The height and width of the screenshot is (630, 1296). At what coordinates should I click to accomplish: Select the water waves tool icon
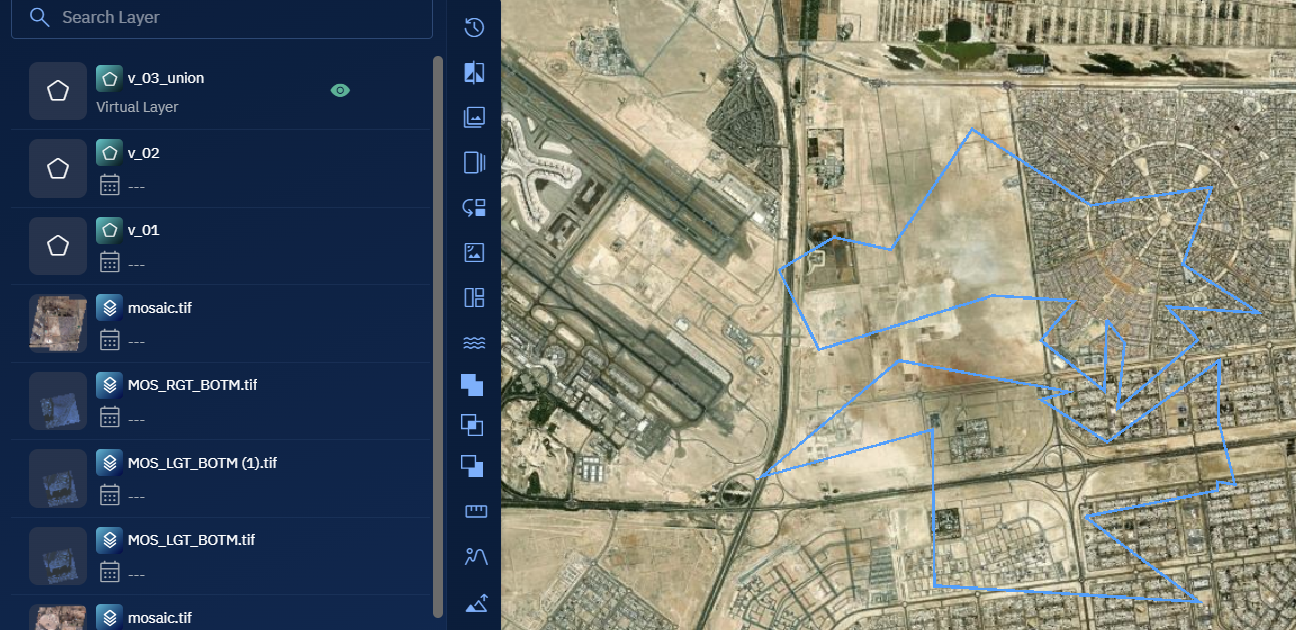[x=475, y=343]
